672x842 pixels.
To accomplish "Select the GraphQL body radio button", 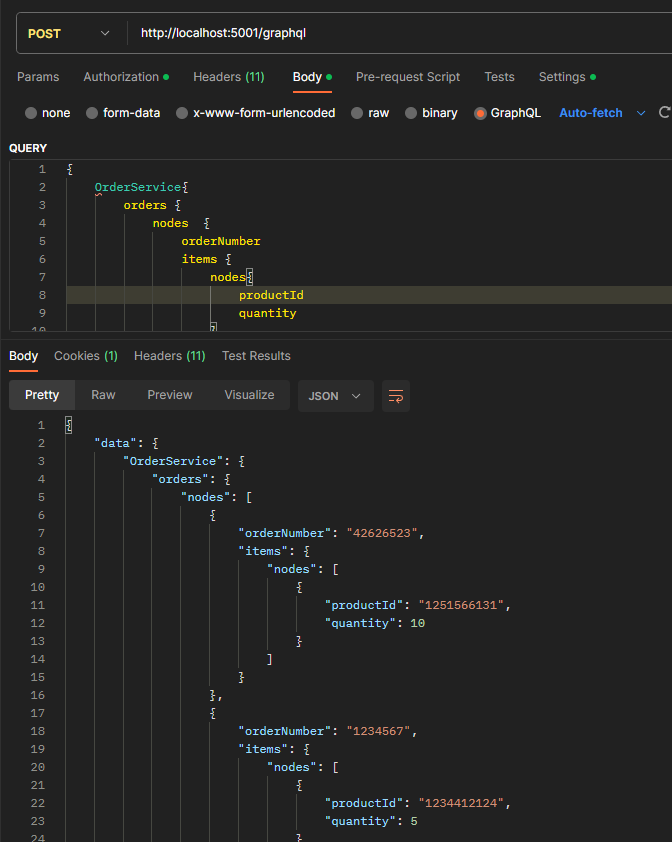I will [x=481, y=113].
